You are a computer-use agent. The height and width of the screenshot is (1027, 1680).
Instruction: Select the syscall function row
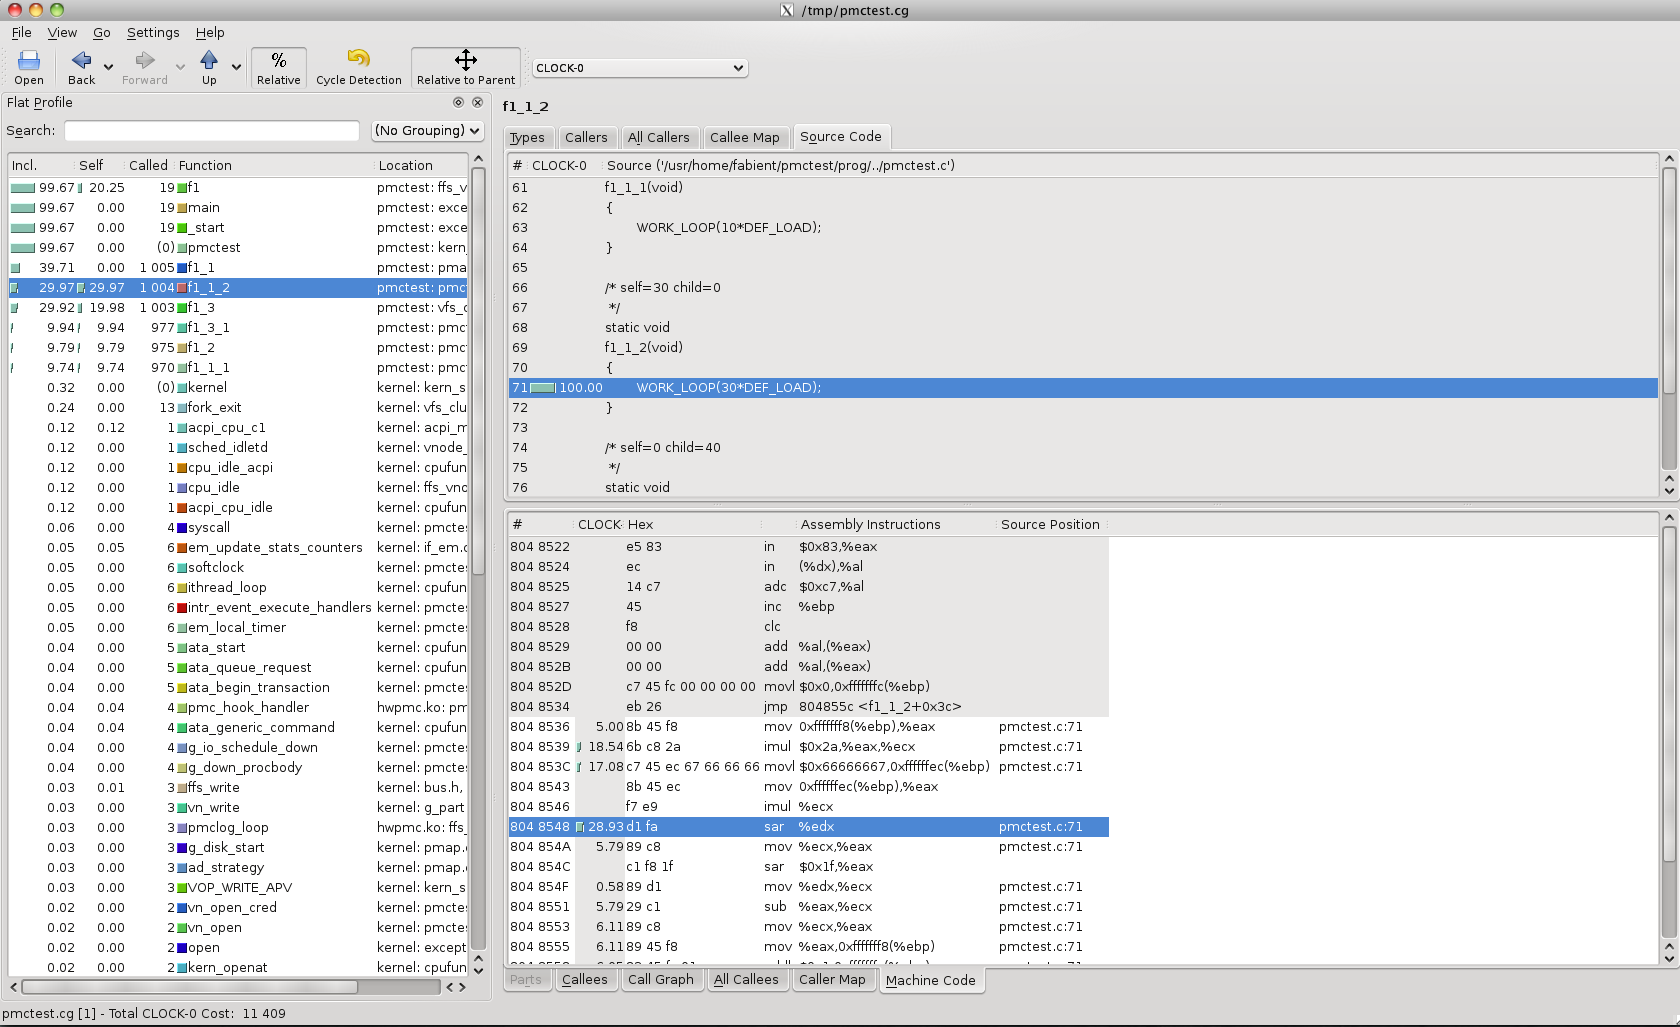(238, 528)
